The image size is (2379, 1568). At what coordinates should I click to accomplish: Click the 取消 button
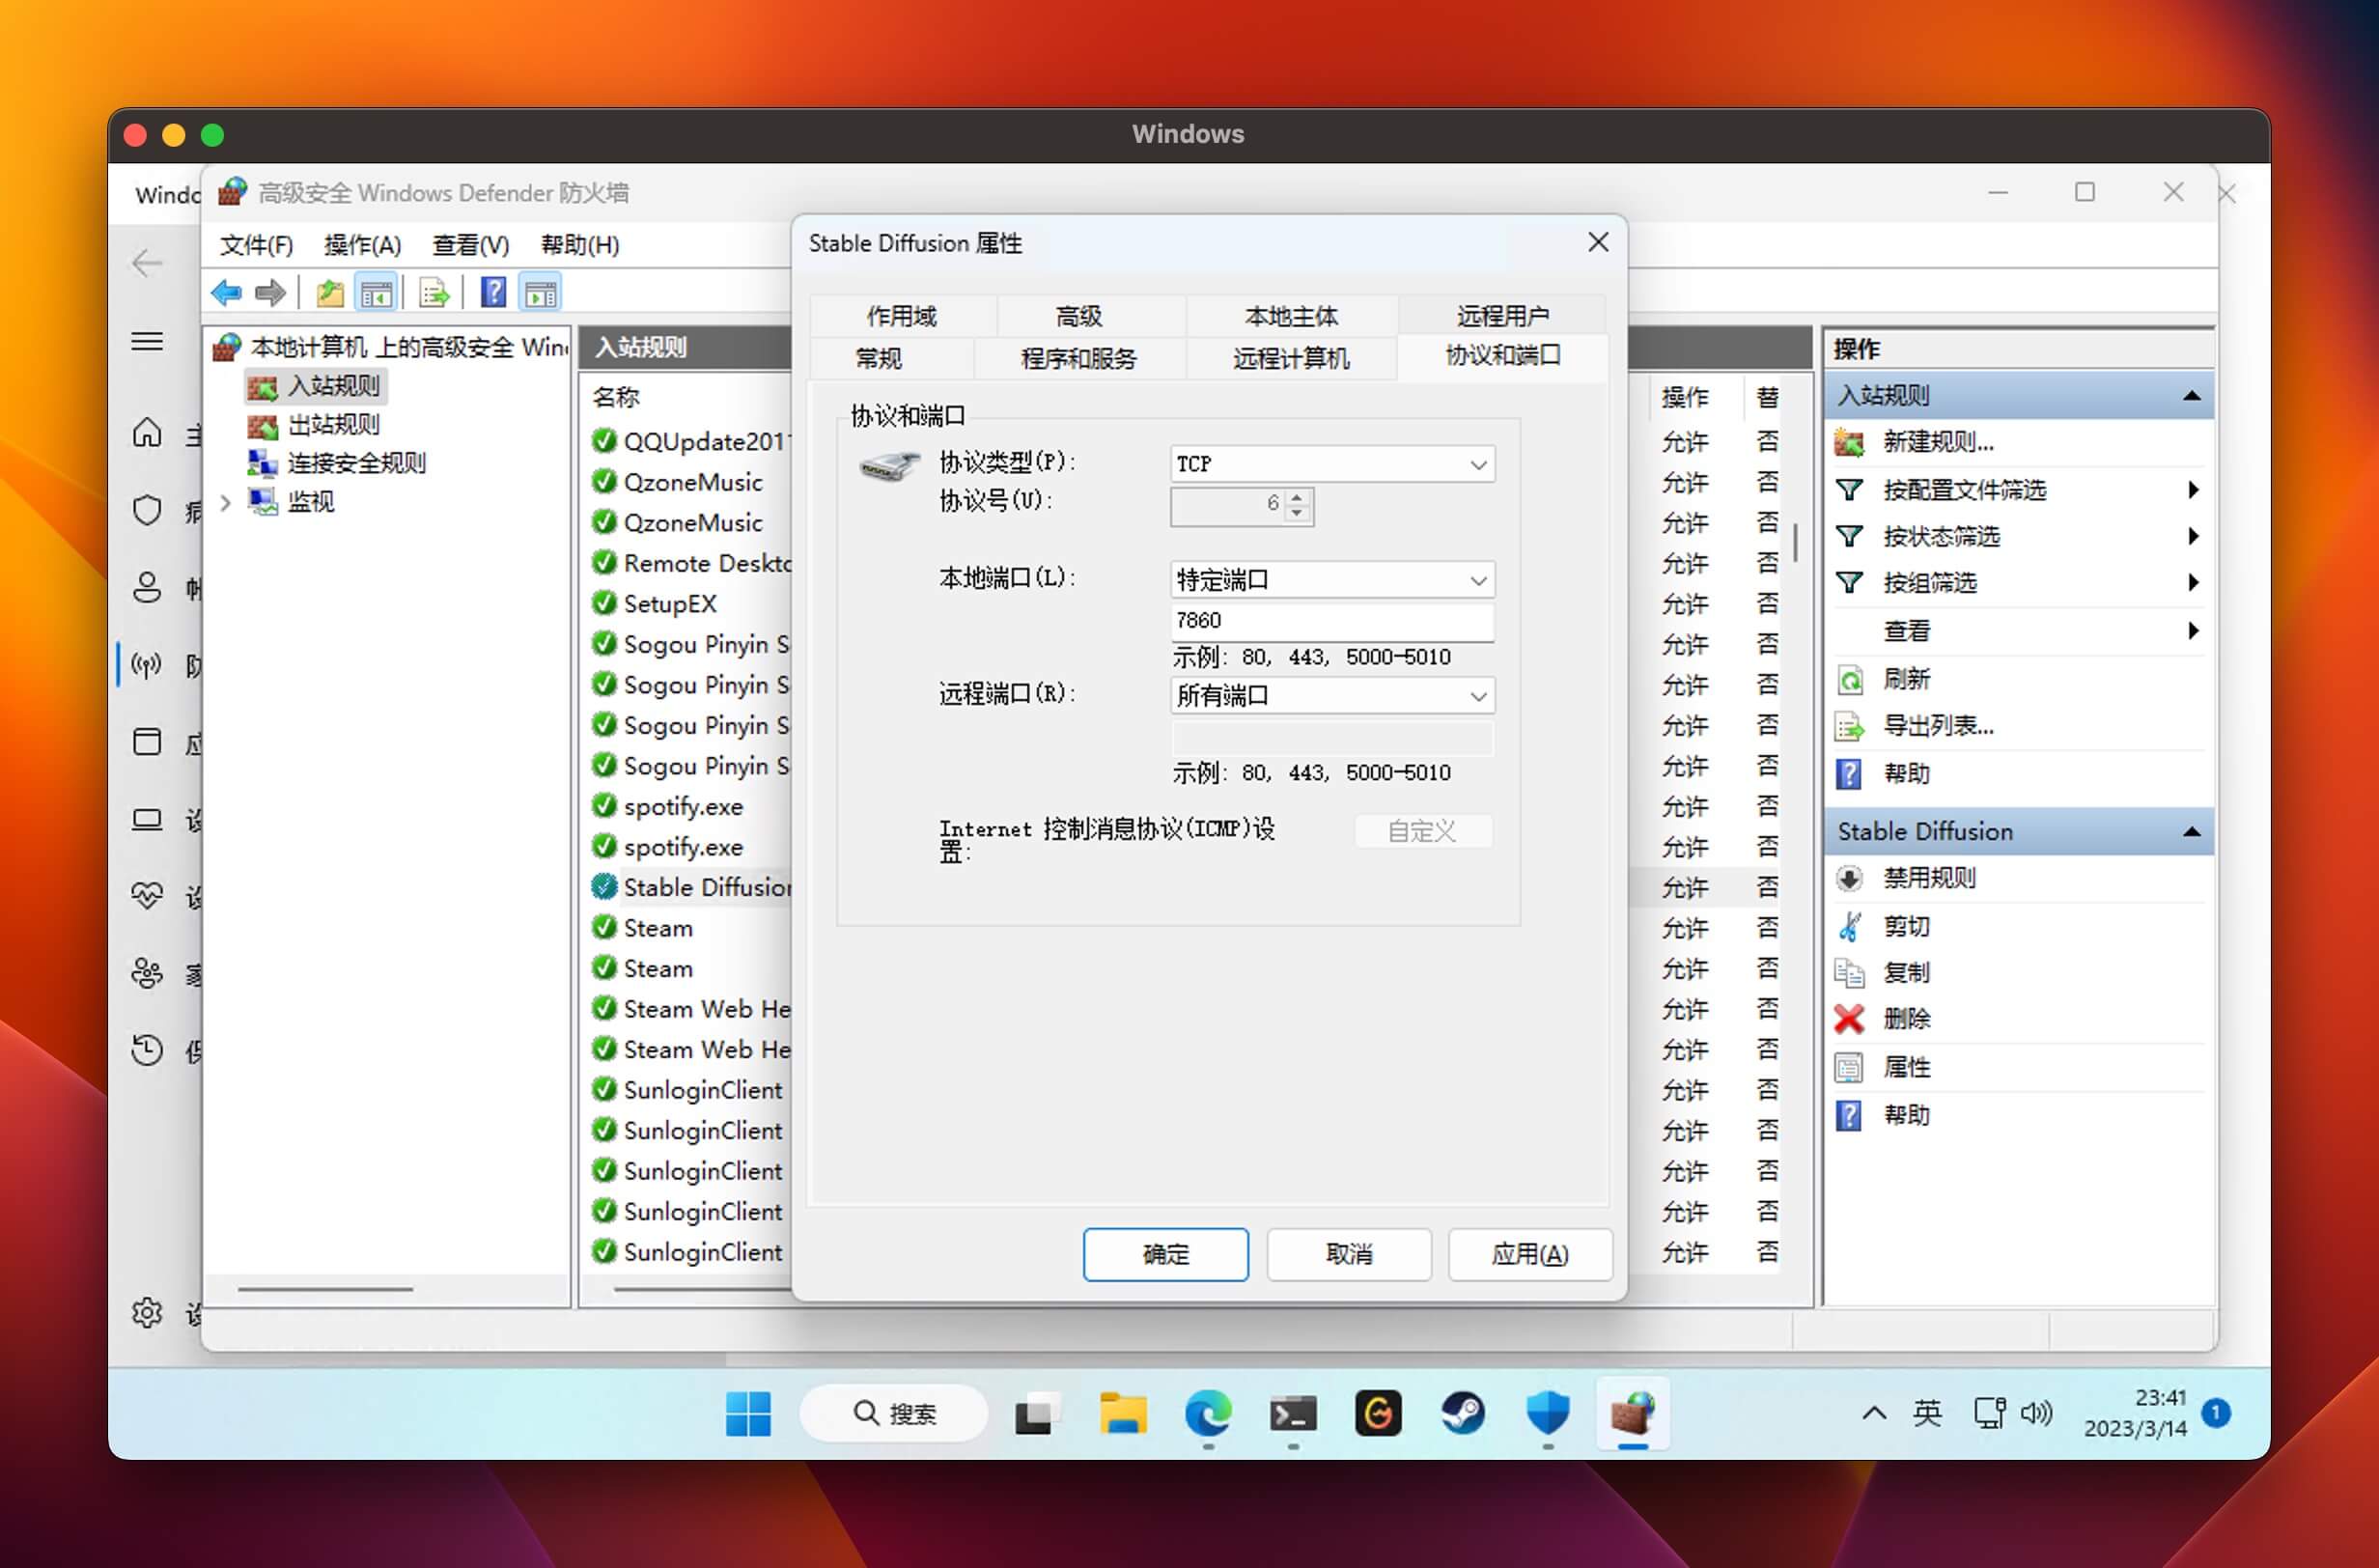click(x=1349, y=1254)
